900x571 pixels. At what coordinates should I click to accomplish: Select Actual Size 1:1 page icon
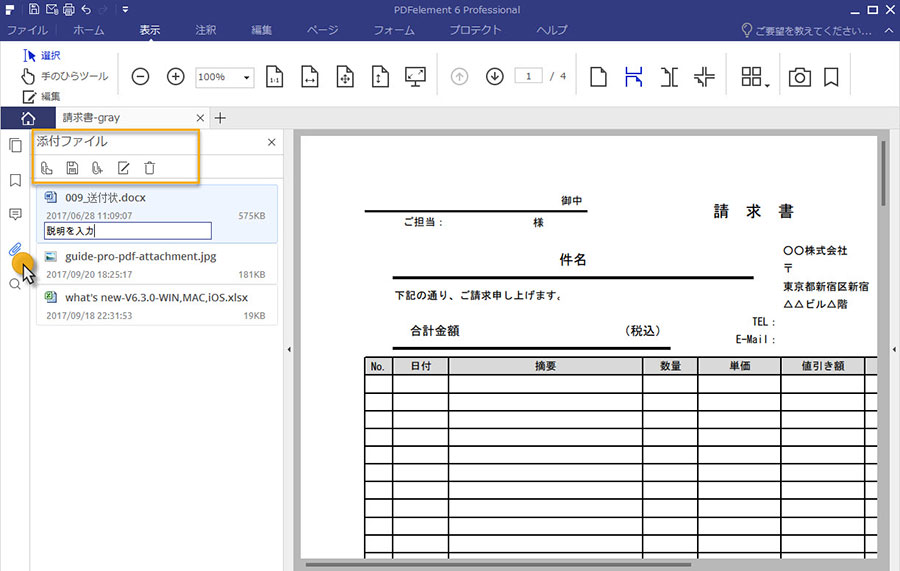(274, 76)
